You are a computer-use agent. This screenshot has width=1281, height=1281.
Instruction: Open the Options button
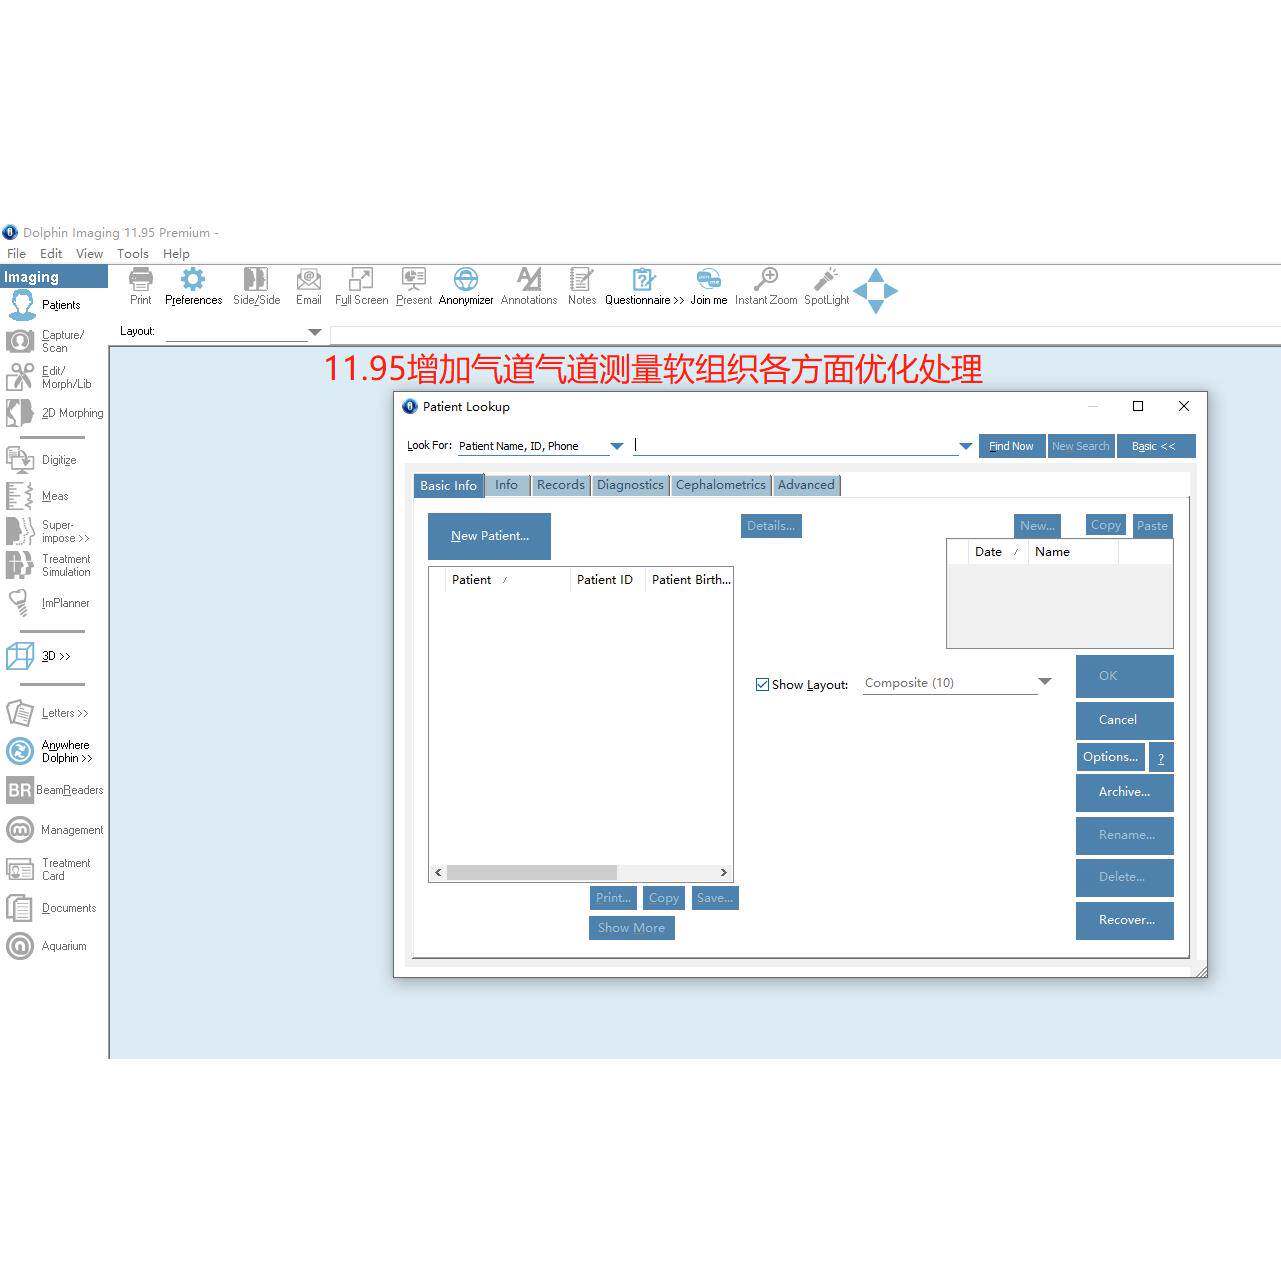1110,757
